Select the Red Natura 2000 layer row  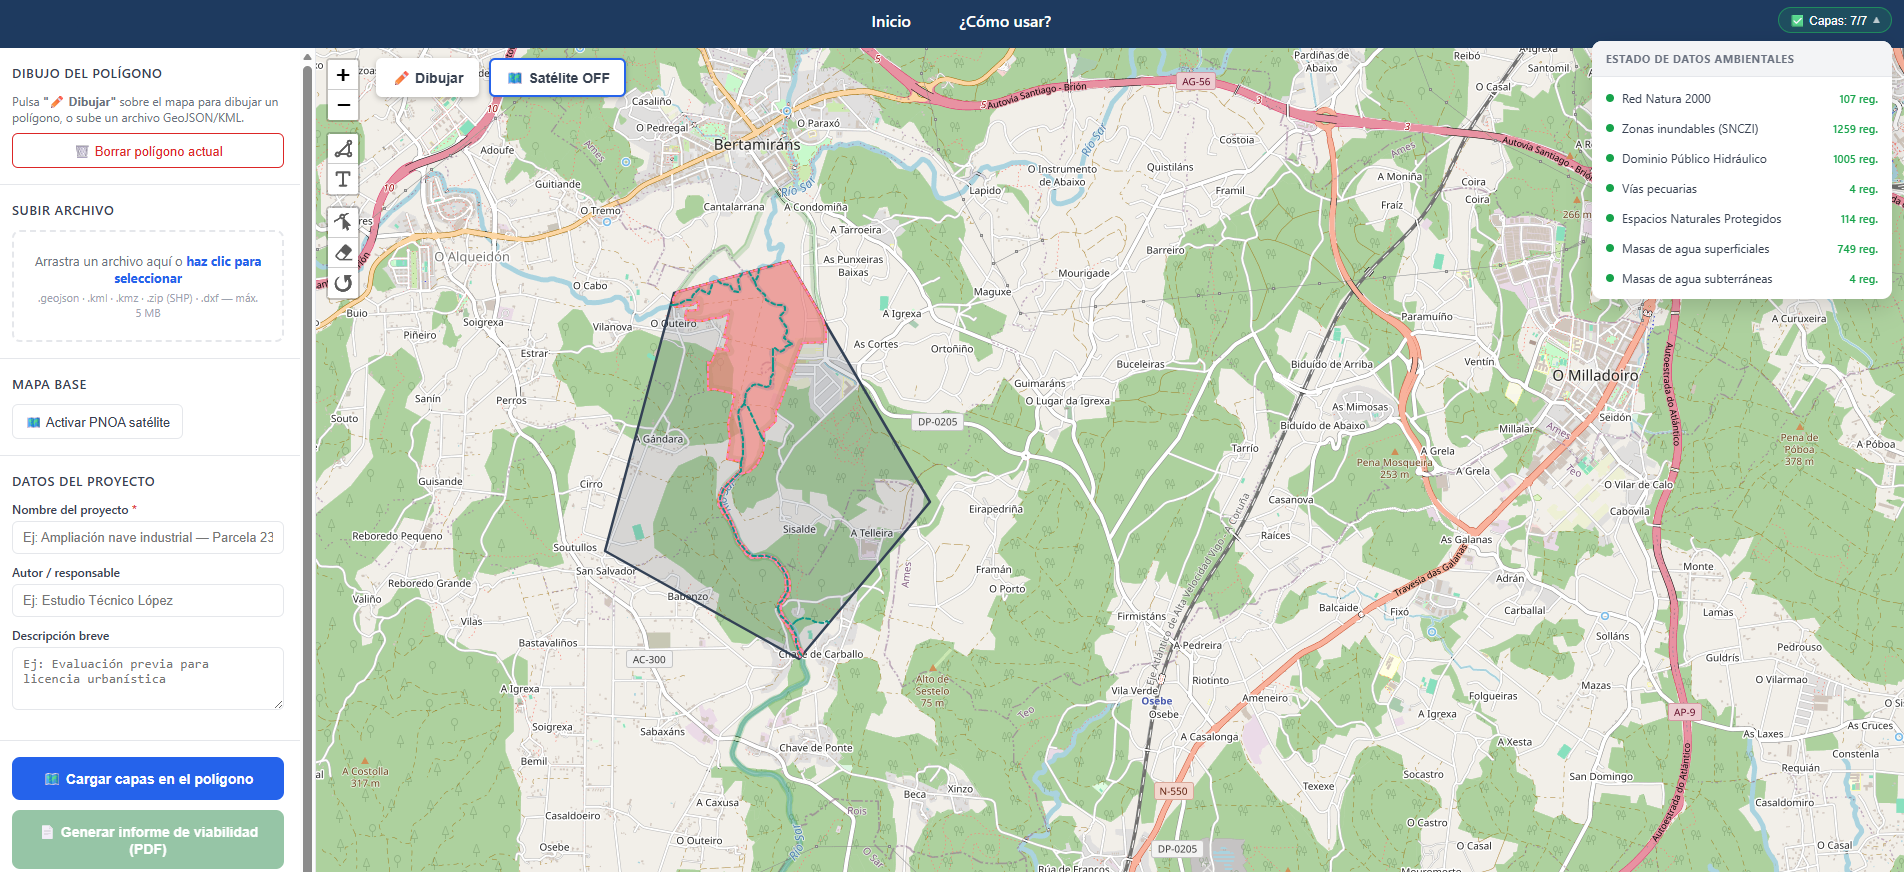(x=1741, y=99)
